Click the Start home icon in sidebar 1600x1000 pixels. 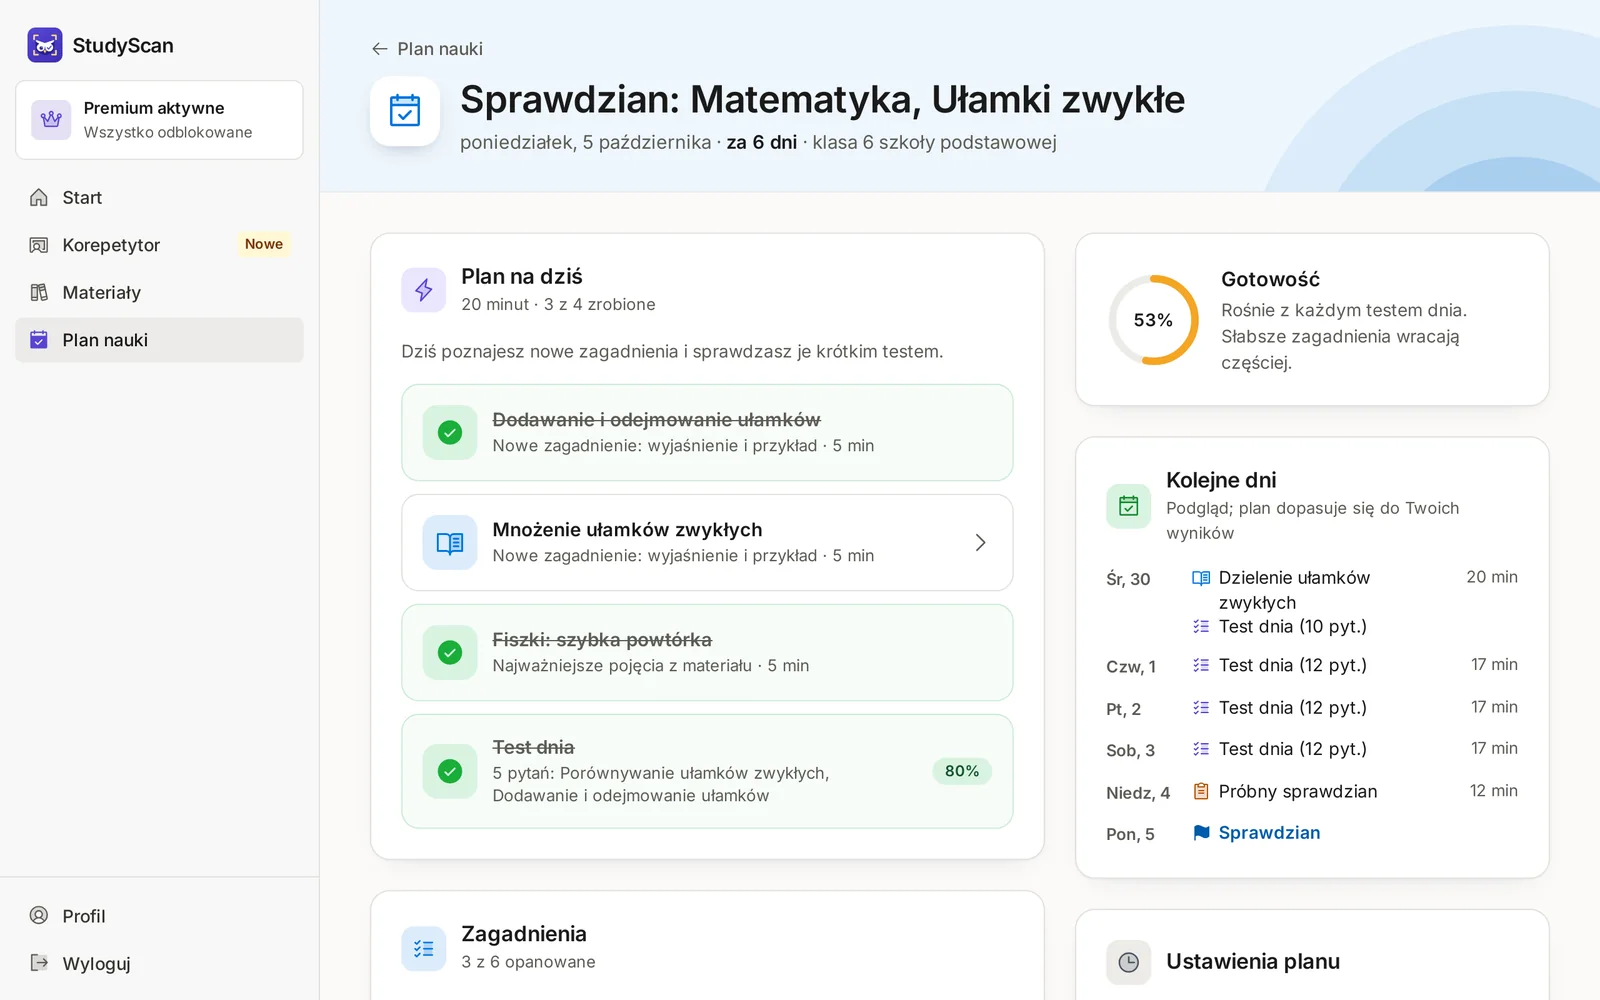point(39,198)
